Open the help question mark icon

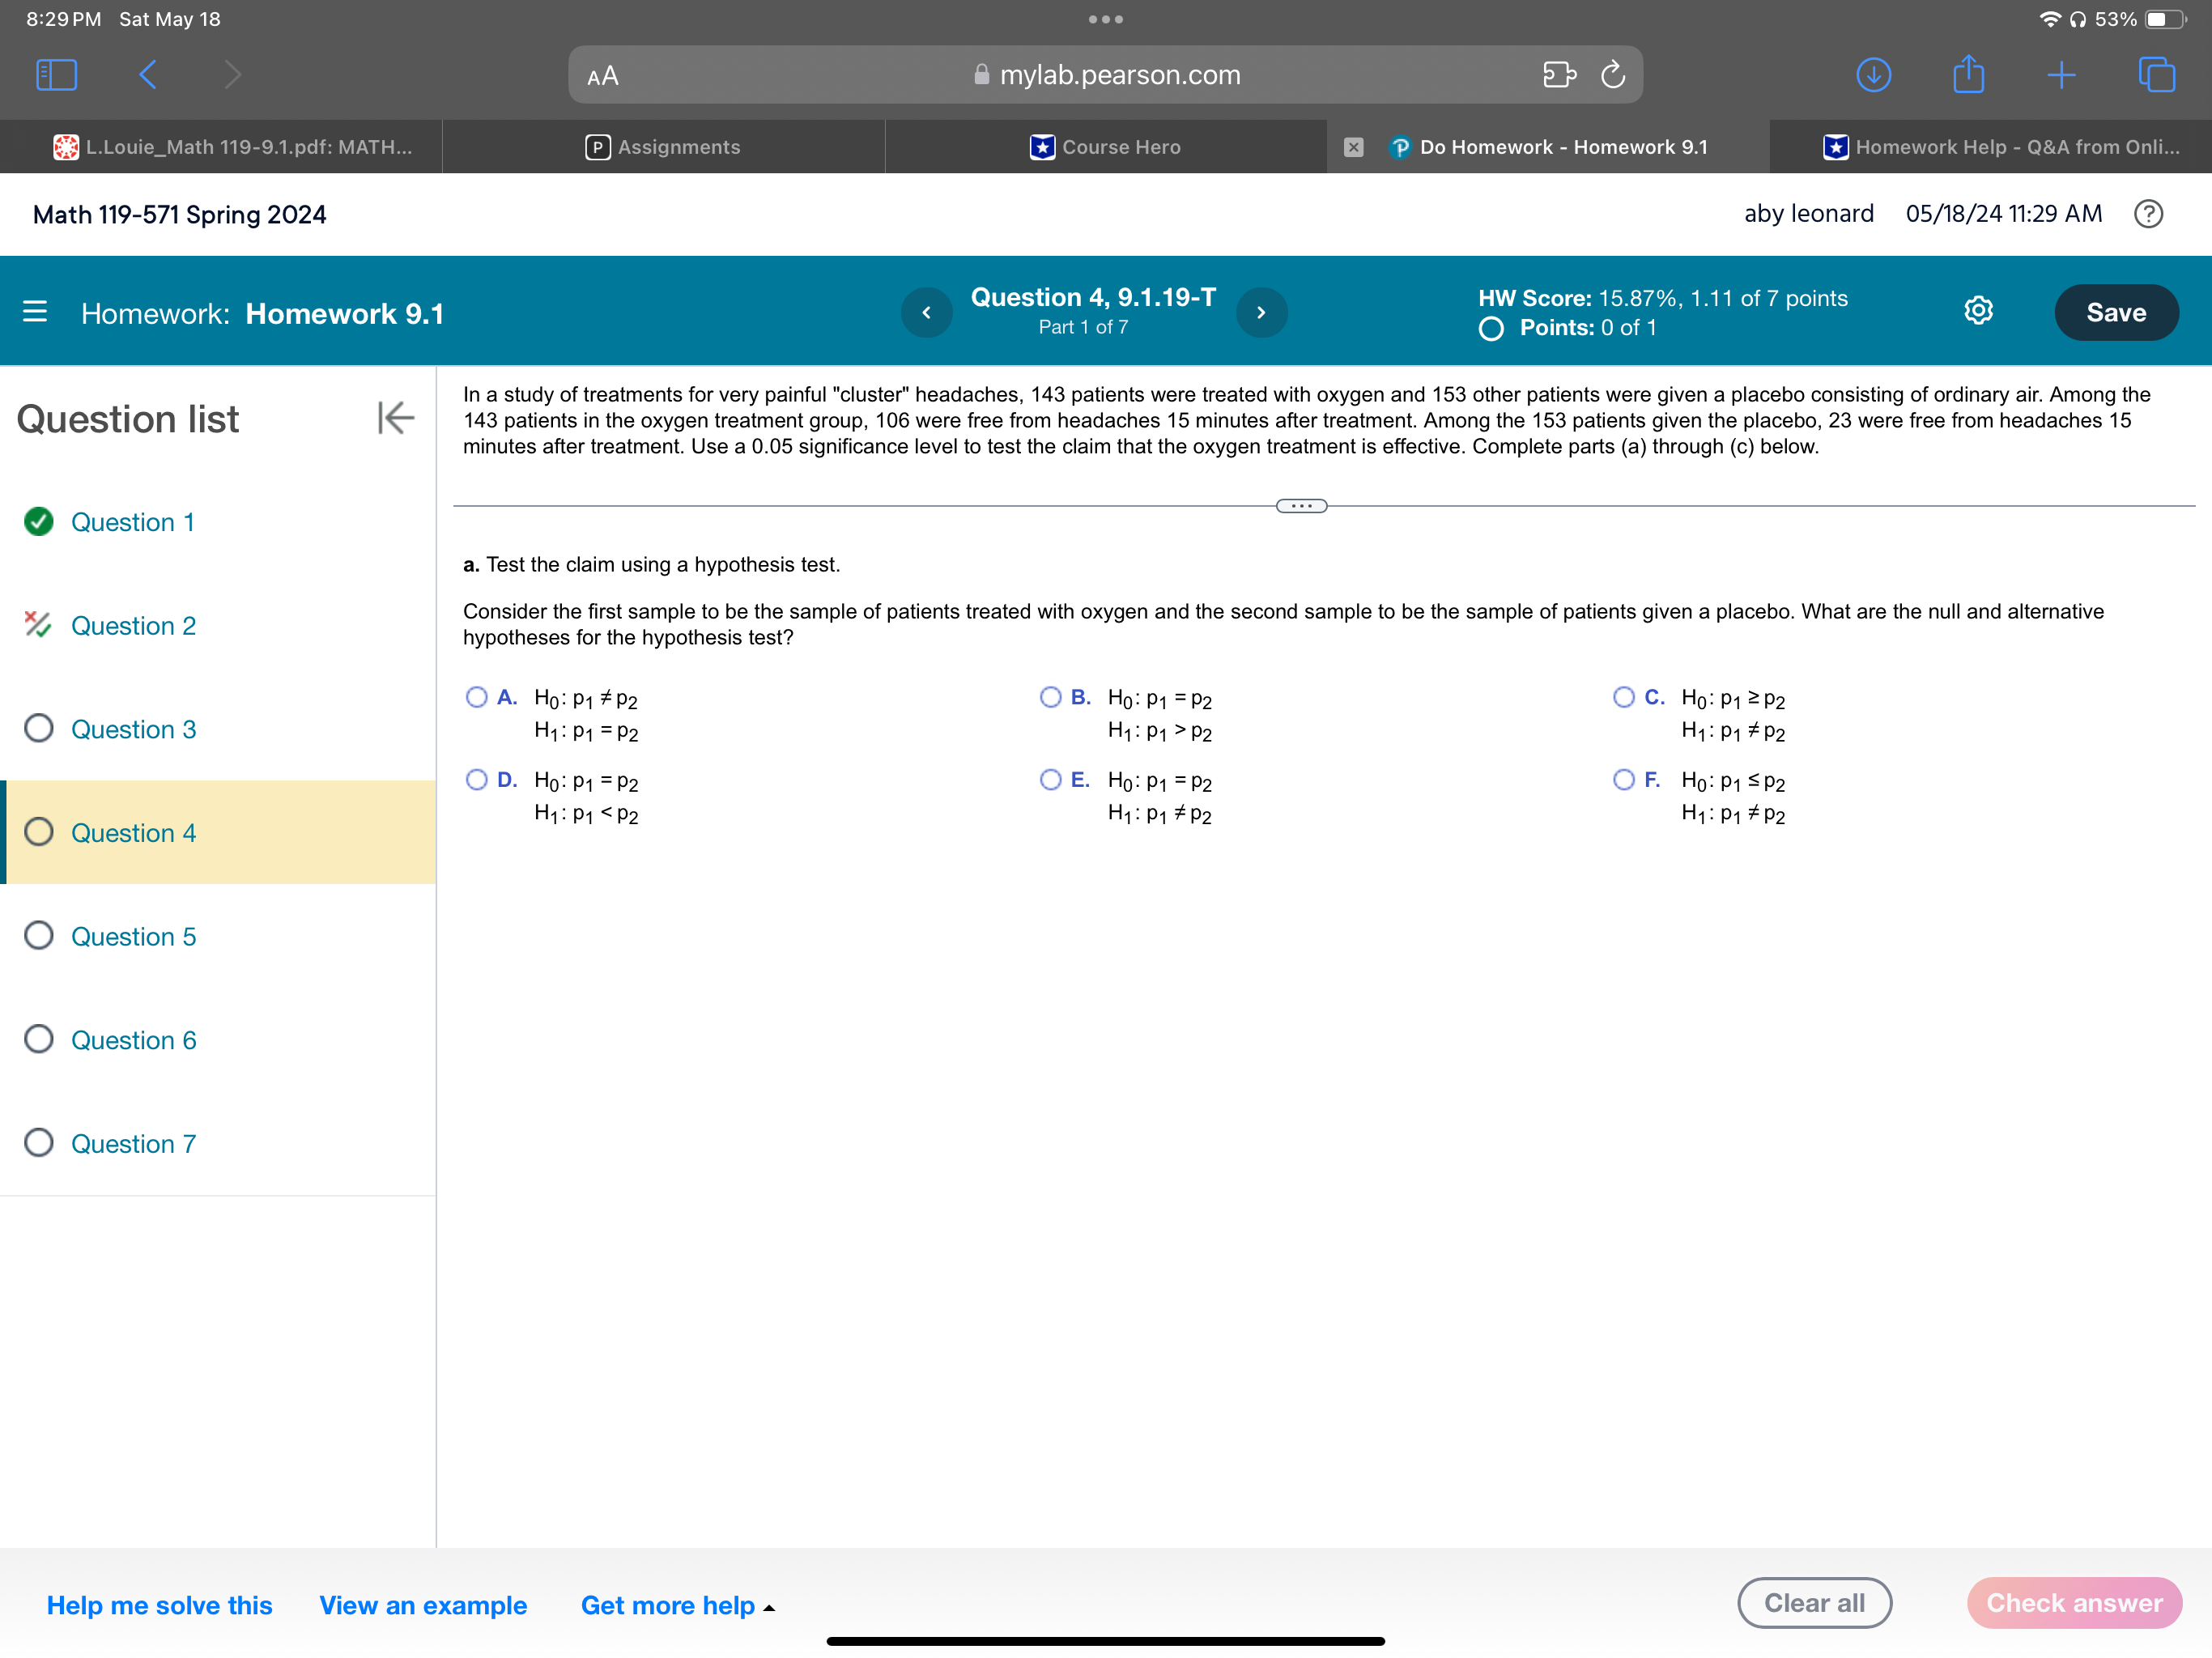coord(2149,213)
